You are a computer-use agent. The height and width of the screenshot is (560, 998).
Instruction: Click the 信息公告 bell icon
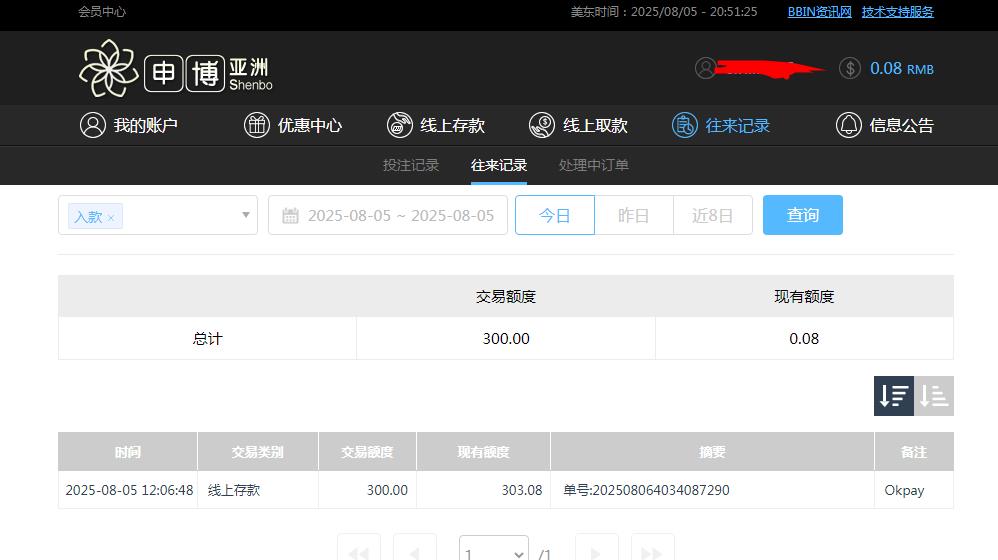click(x=849, y=125)
